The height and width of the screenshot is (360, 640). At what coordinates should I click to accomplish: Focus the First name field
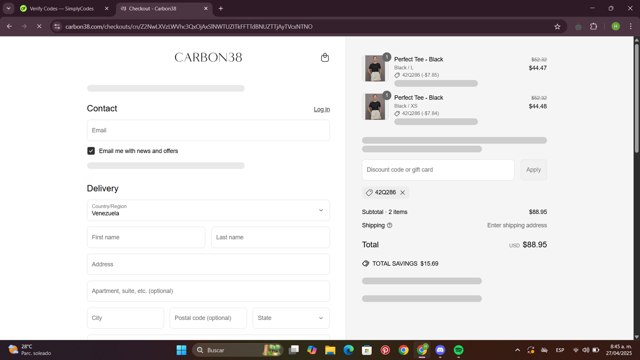coord(146,237)
